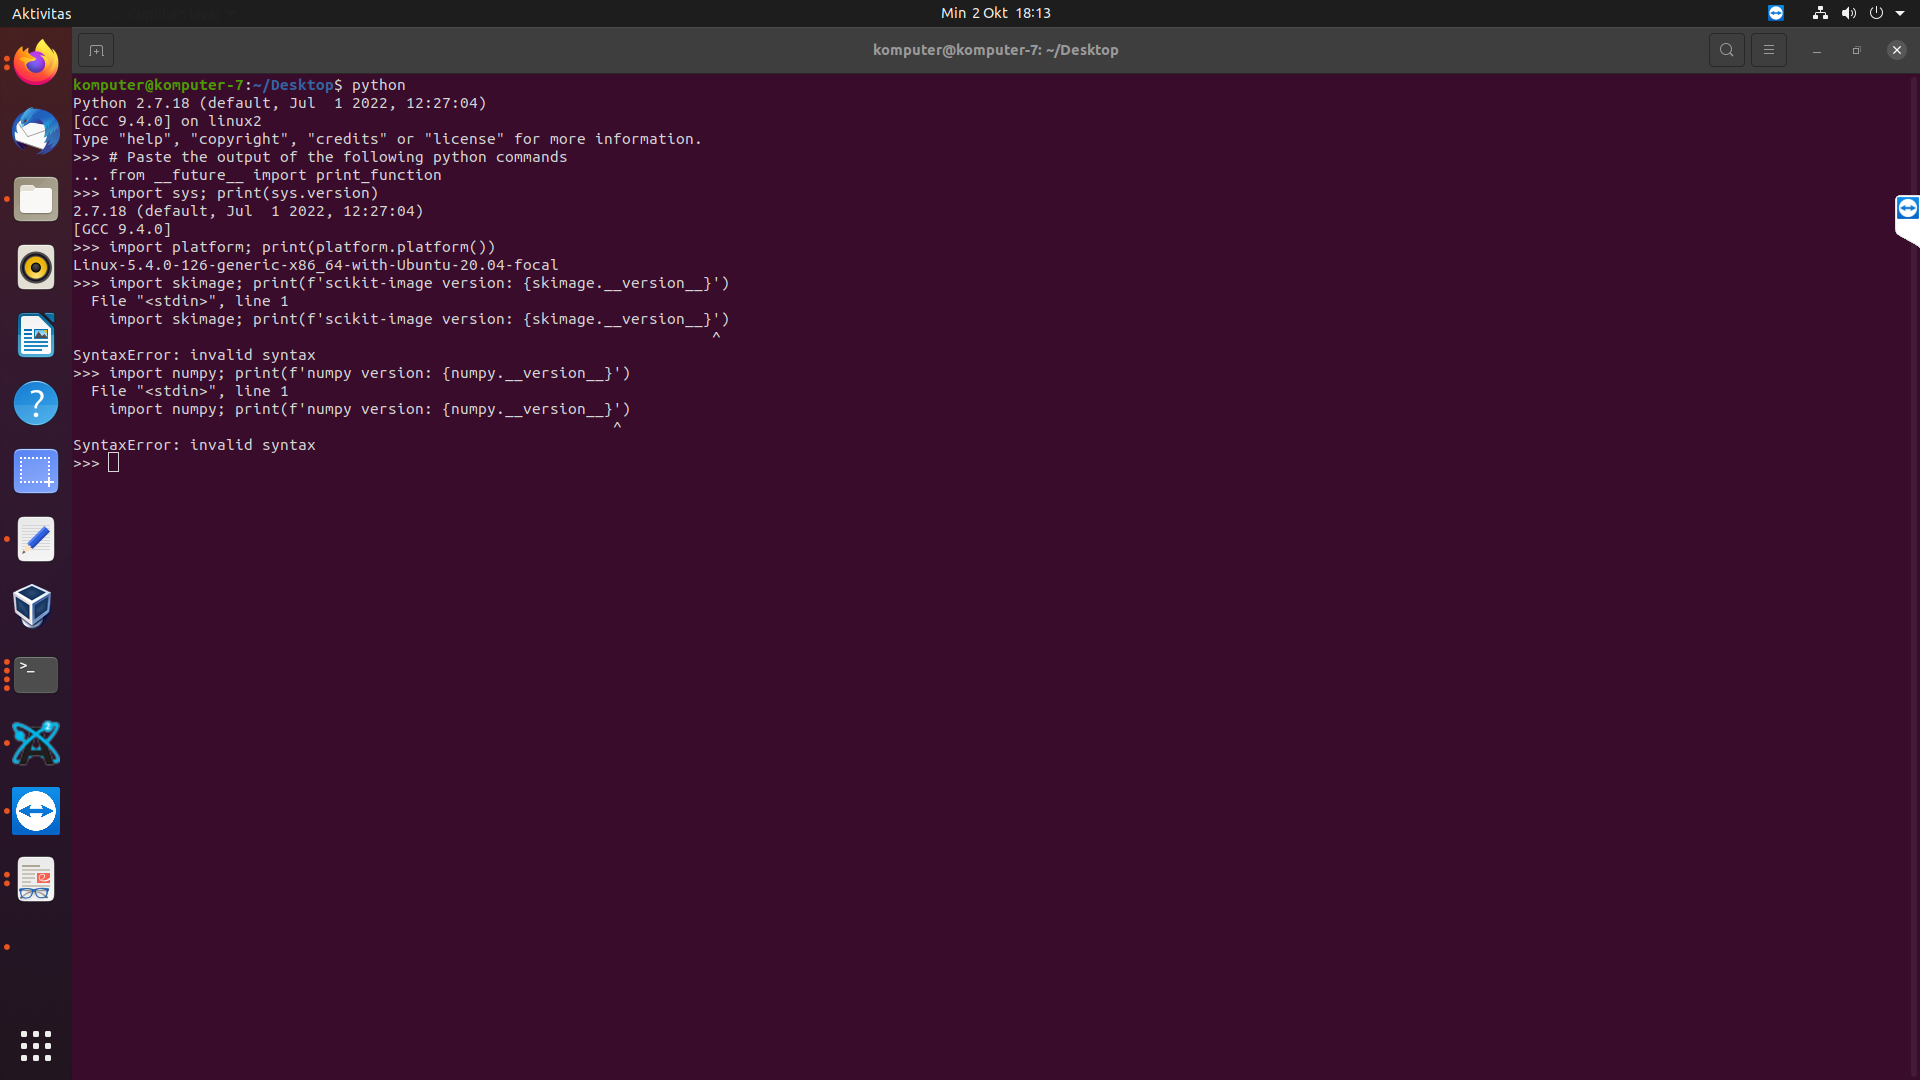
Task: Launch VirtualBox from the dock
Action: [x=35, y=605]
